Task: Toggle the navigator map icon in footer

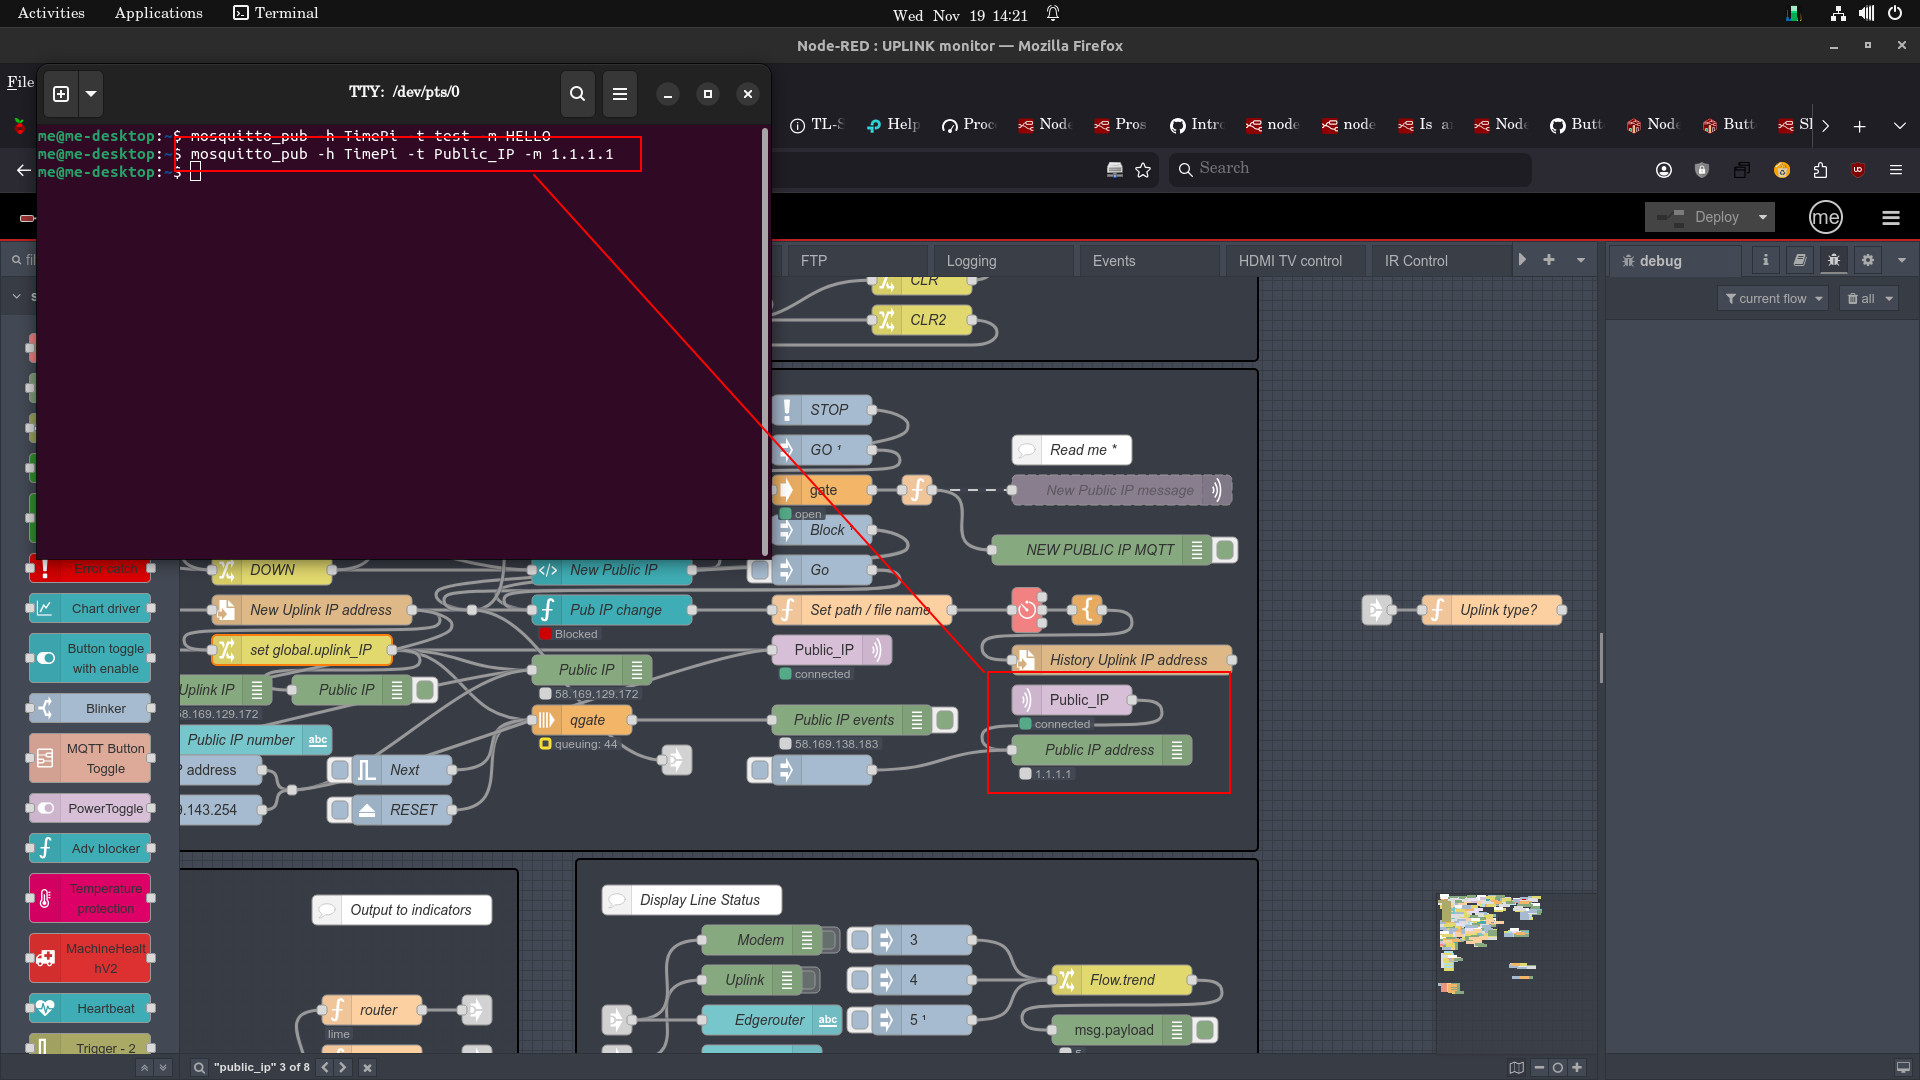Action: [1516, 1067]
